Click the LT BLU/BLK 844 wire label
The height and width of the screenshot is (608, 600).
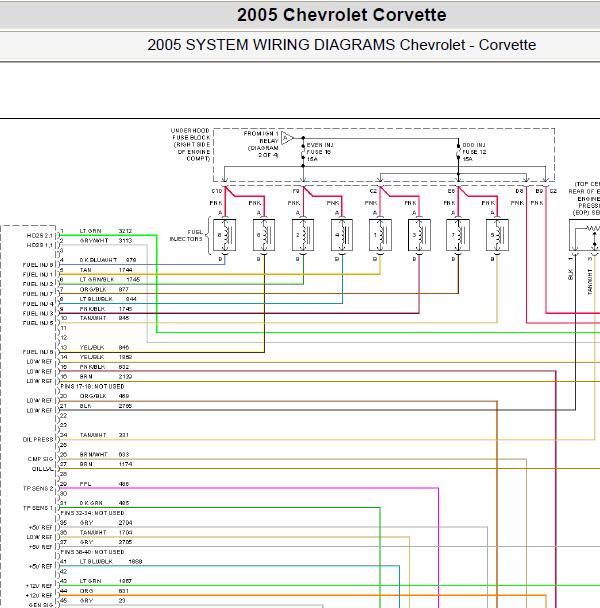(x=108, y=299)
